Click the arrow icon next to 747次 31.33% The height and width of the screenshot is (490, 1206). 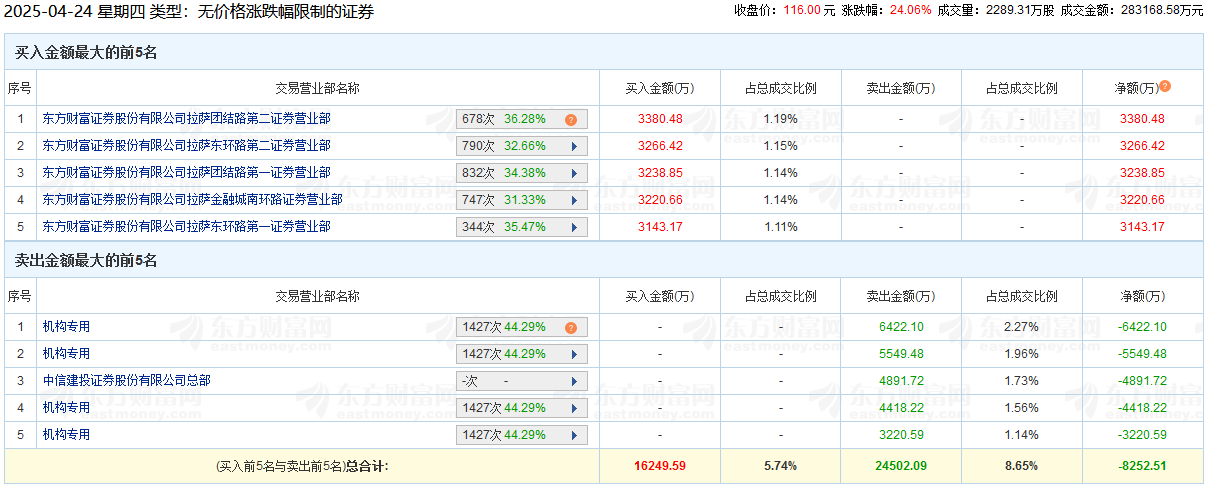coord(574,200)
